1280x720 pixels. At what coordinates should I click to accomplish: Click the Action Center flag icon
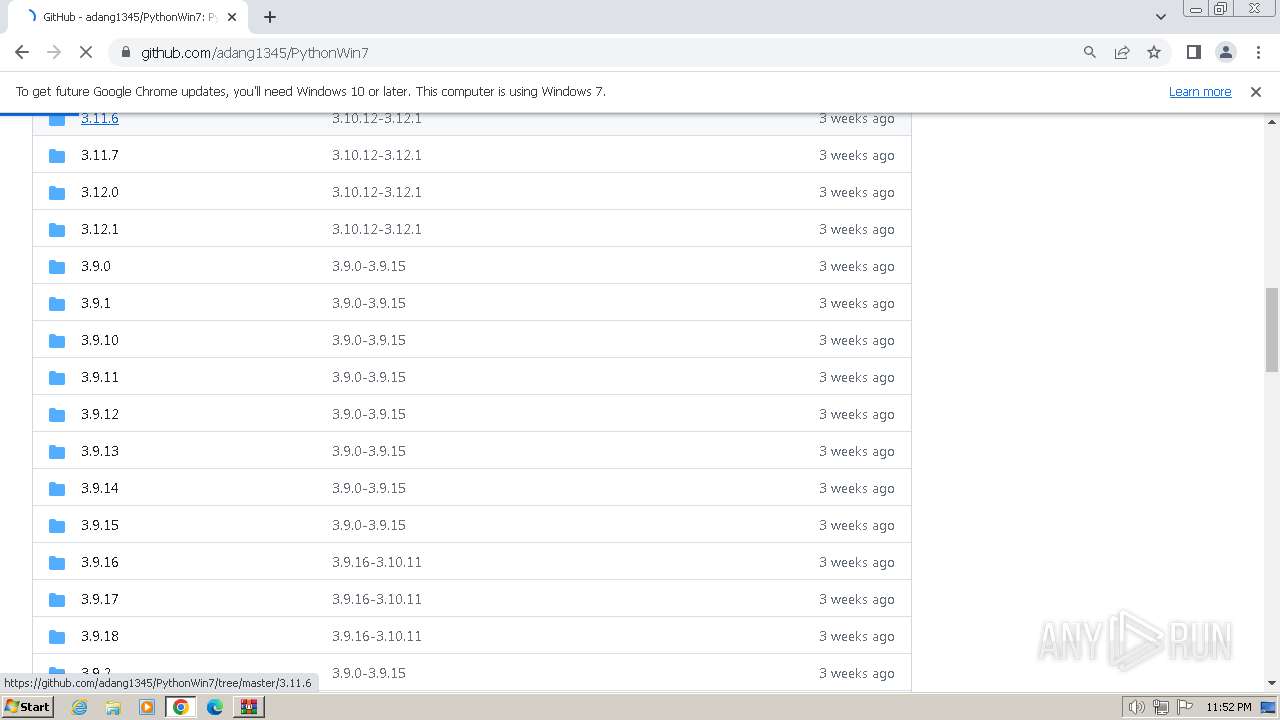(x=1185, y=707)
